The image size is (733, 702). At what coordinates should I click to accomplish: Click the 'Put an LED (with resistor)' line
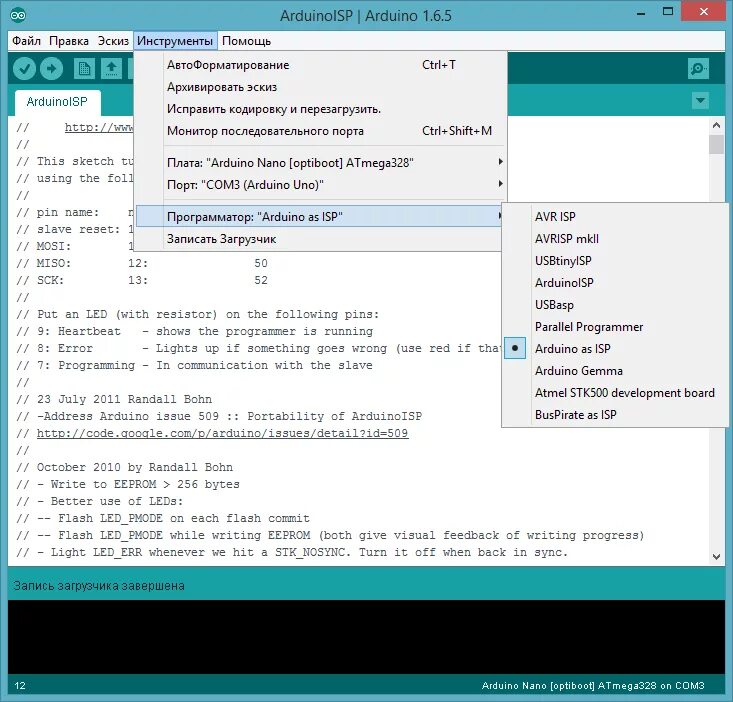pyautogui.click(x=197, y=314)
